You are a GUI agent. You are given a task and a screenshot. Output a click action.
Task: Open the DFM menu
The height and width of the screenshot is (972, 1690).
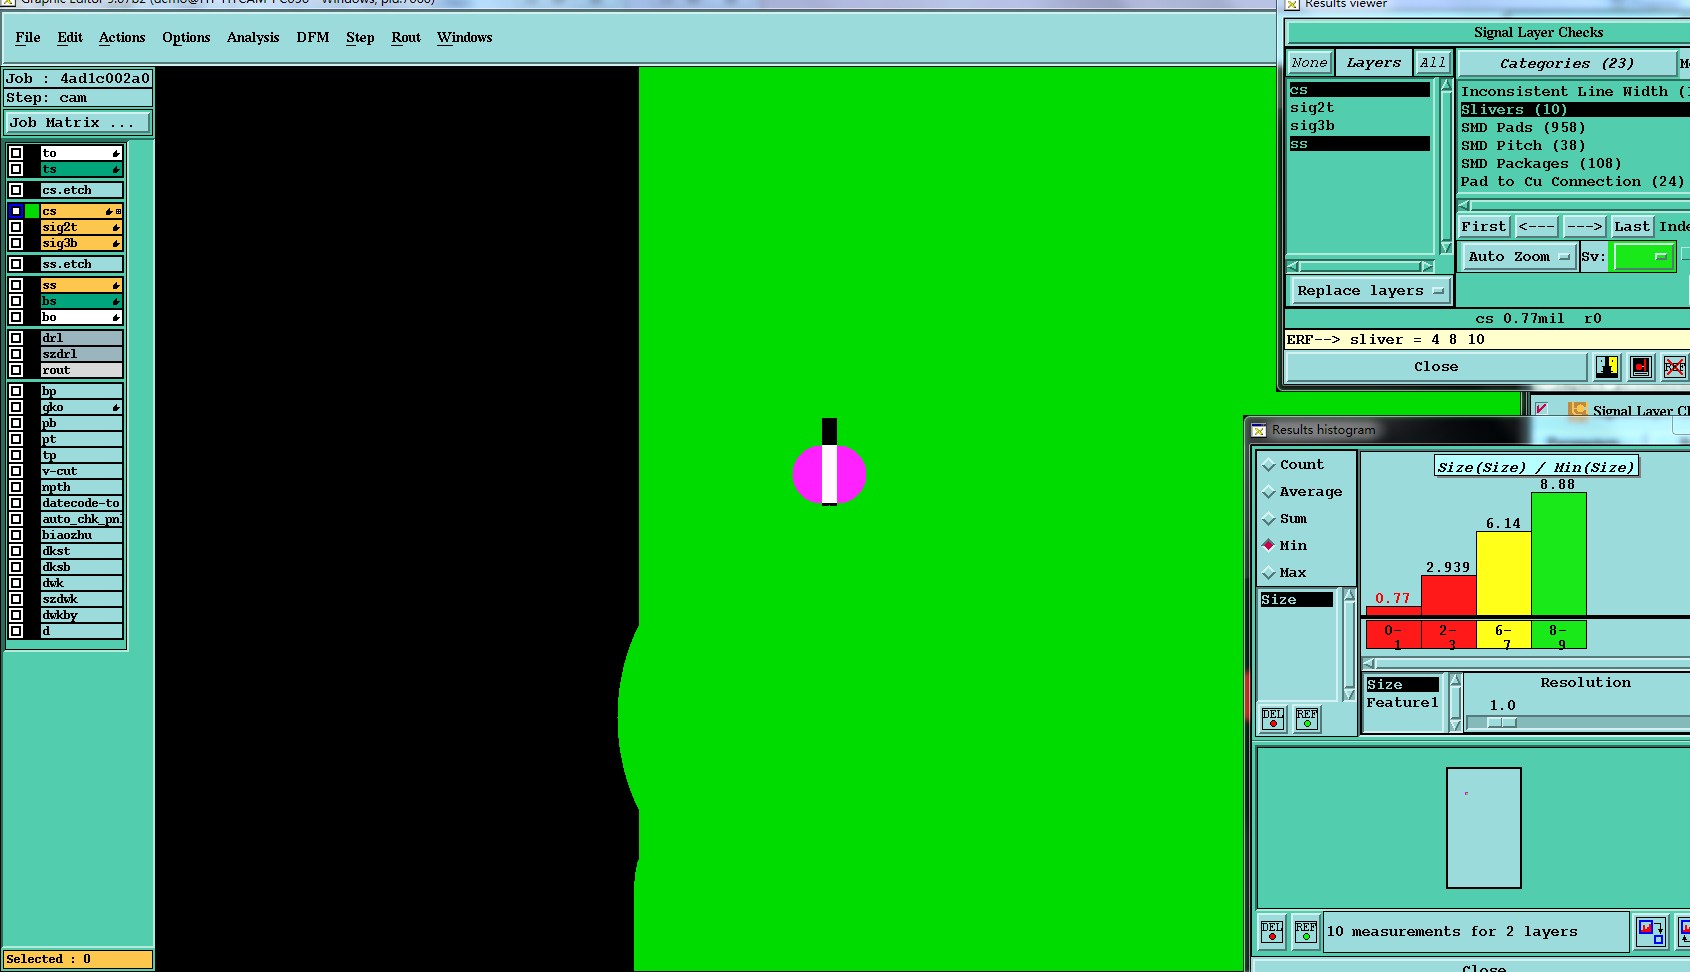(x=313, y=38)
